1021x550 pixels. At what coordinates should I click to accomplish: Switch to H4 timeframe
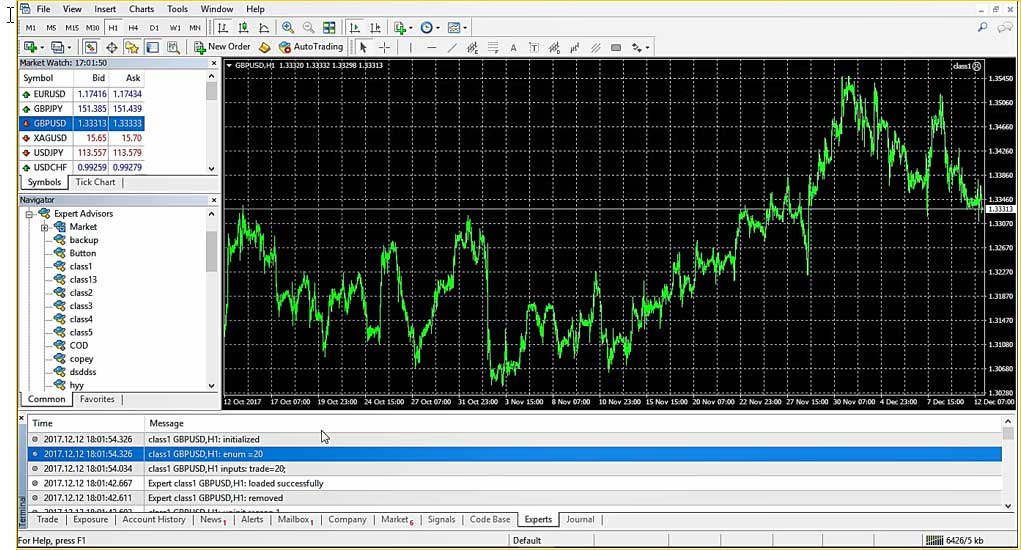tap(133, 27)
